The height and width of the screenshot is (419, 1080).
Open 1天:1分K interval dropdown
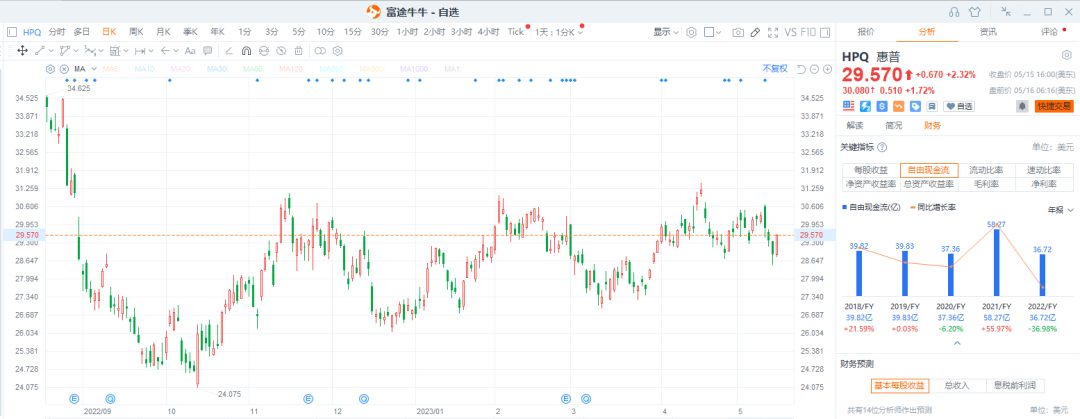(559, 32)
